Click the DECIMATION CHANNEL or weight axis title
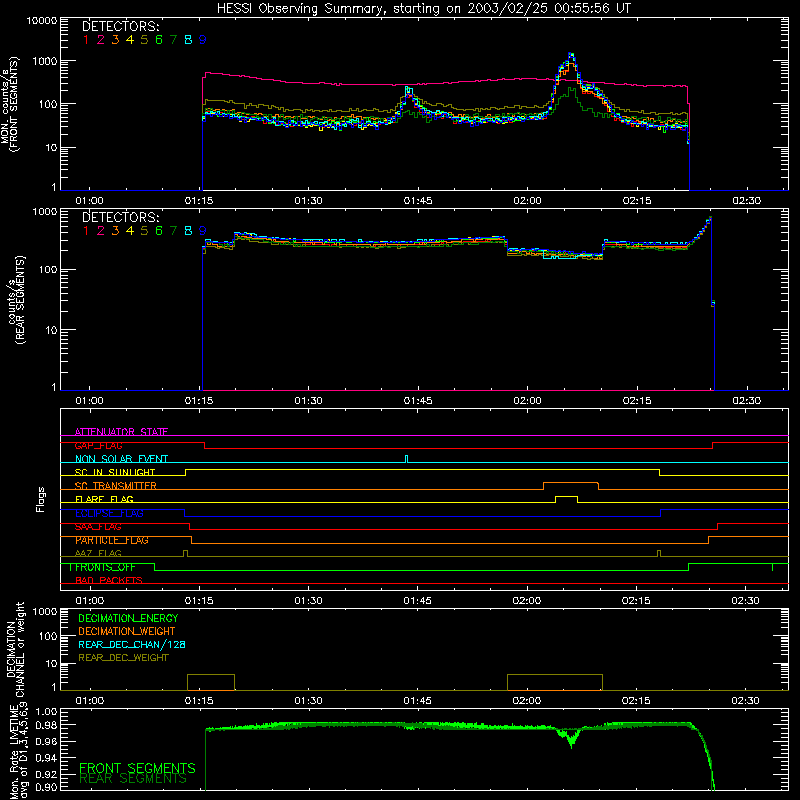The height and width of the screenshot is (800, 800). point(15,649)
